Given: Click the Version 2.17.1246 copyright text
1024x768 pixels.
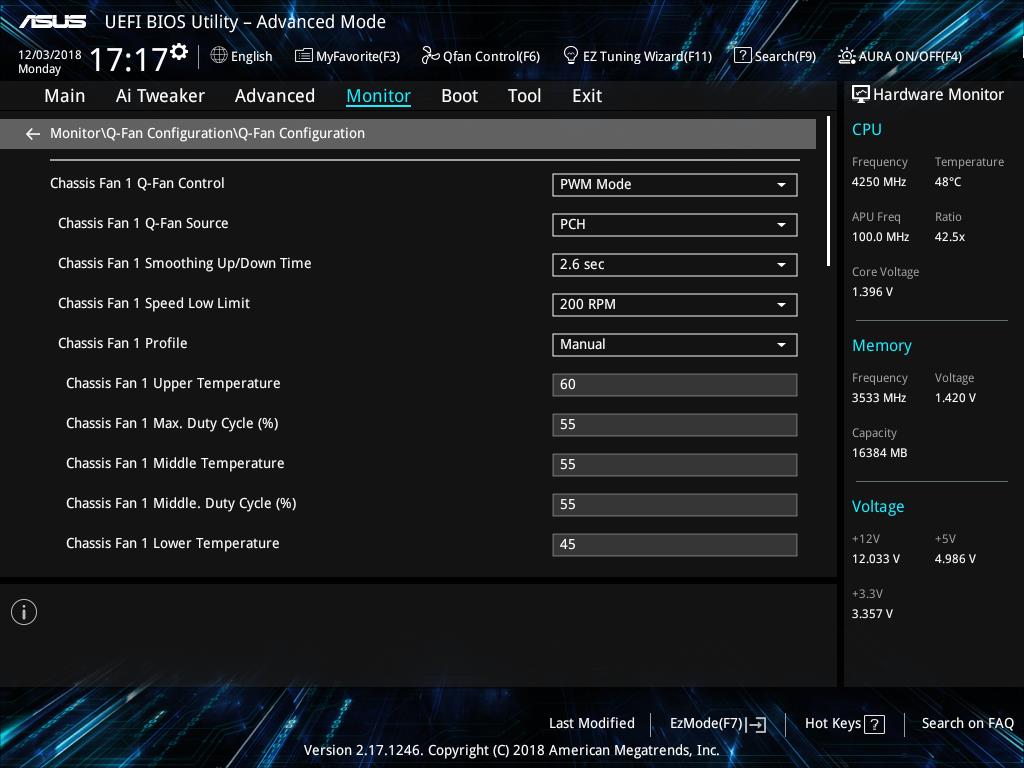Looking at the screenshot, I should [x=511, y=750].
